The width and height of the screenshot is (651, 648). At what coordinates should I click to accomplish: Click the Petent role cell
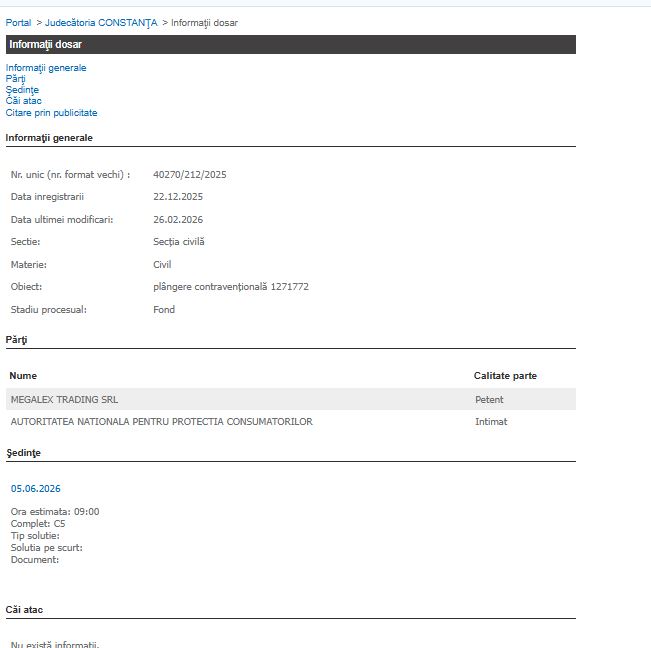point(489,400)
